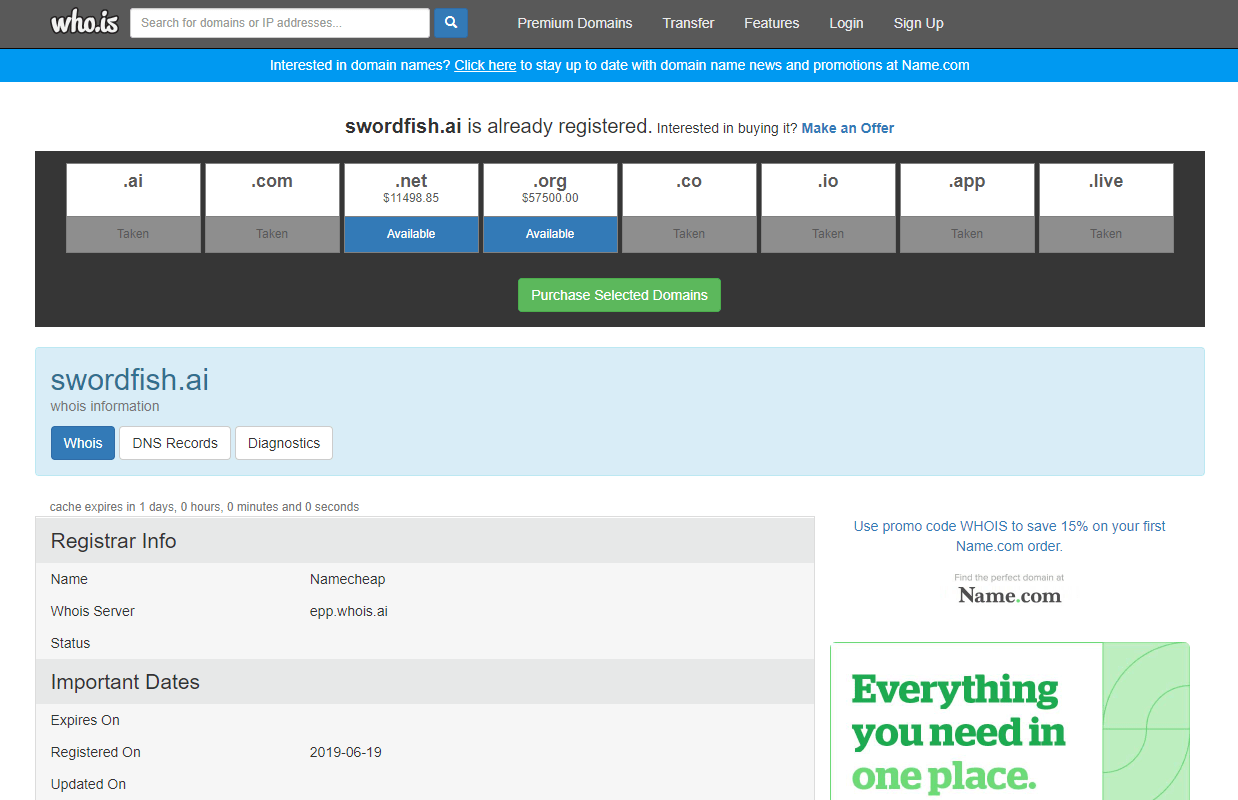1238x800 pixels.
Task: Click the .ai Taken button
Action: tap(133, 234)
